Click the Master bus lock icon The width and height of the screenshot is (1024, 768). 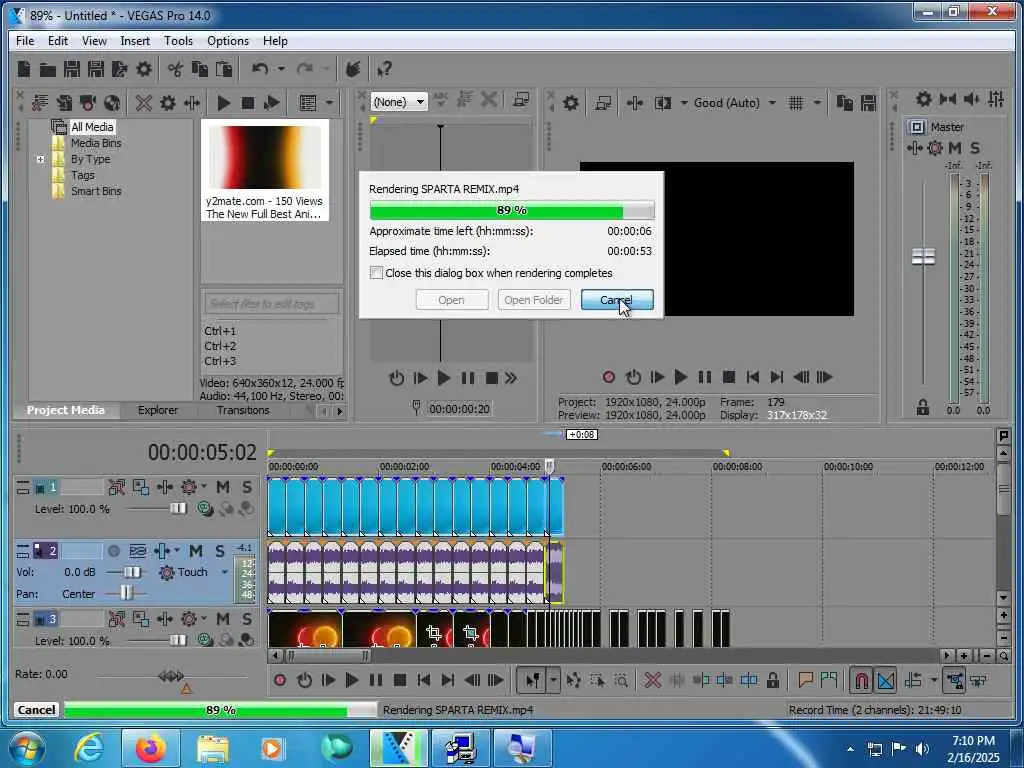click(922, 408)
